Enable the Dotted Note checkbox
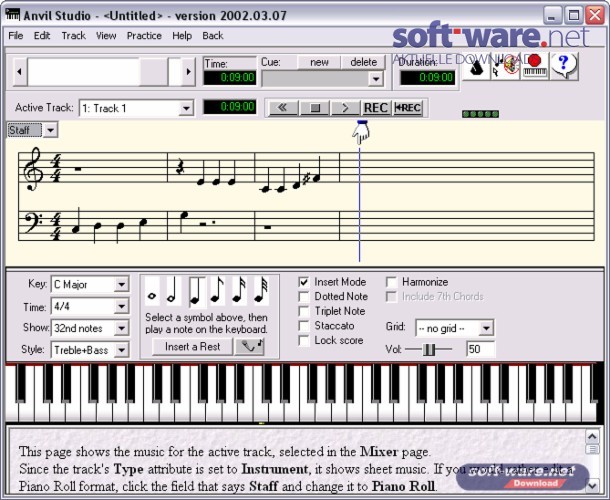Screen dimensions: 610x500 coord(304,296)
